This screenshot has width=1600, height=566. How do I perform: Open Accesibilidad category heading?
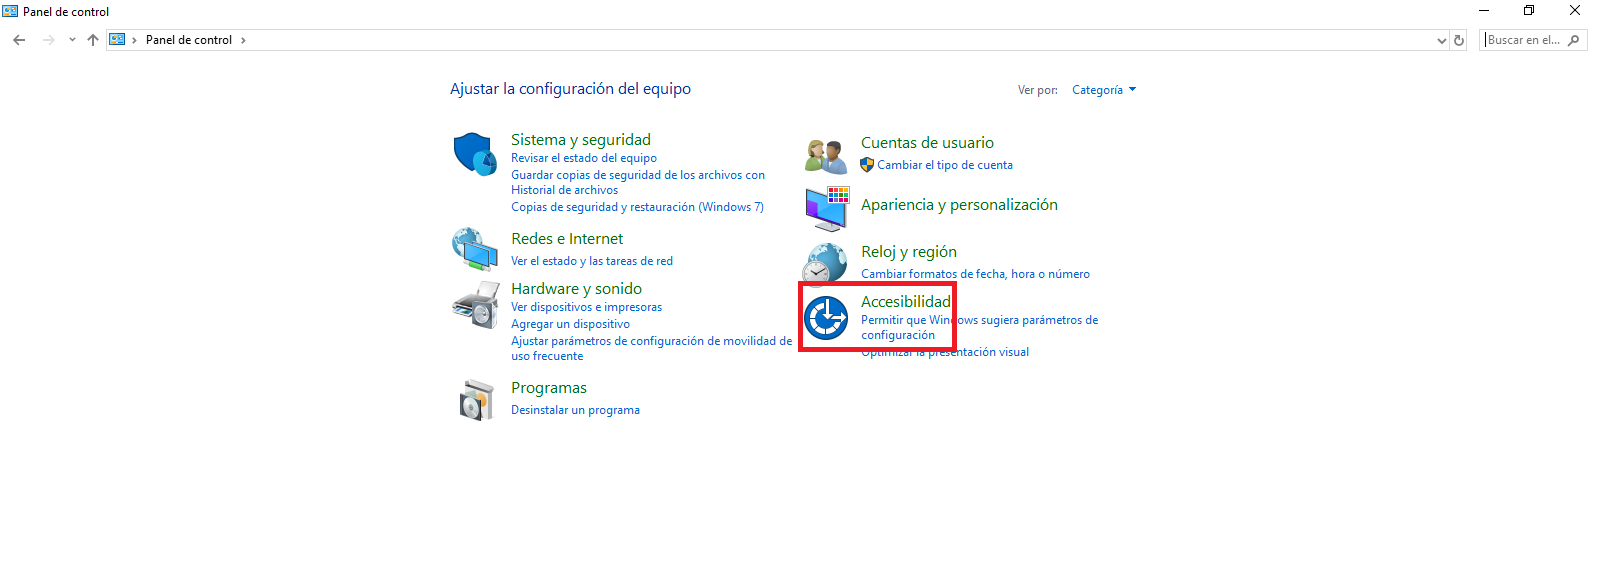(906, 302)
